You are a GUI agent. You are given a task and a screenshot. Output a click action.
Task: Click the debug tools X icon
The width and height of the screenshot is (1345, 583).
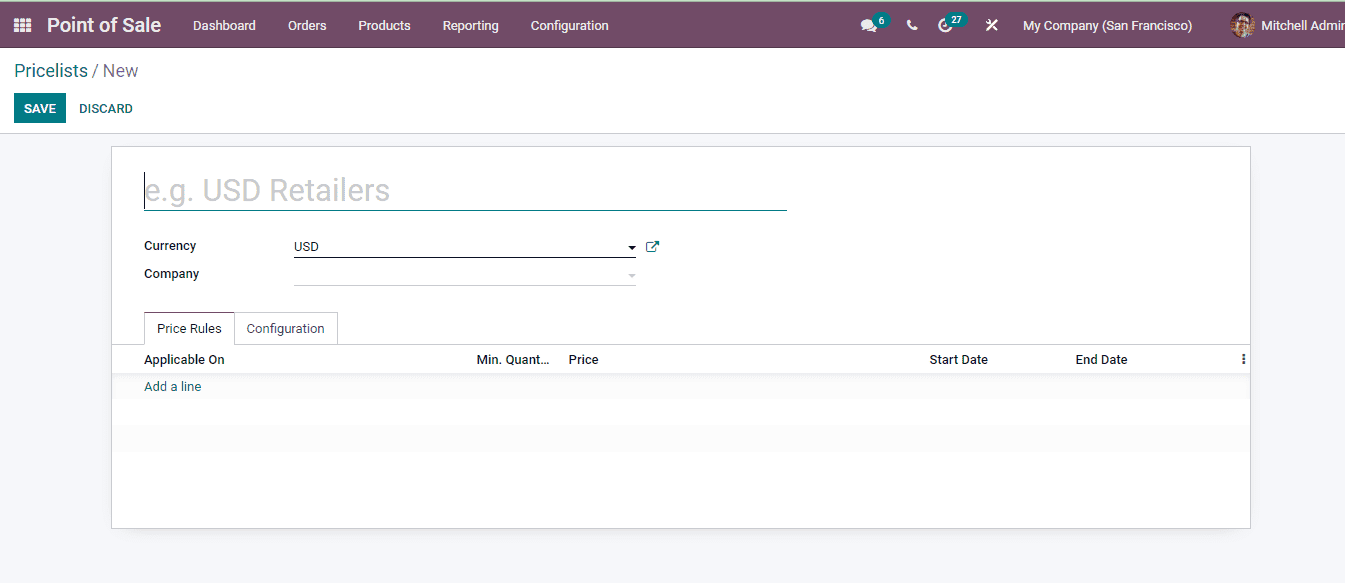click(992, 26)
